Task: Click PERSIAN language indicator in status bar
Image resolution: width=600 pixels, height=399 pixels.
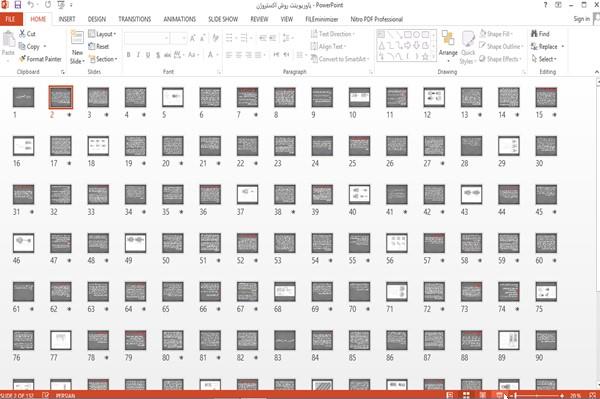Action: [x=65, y=396]
